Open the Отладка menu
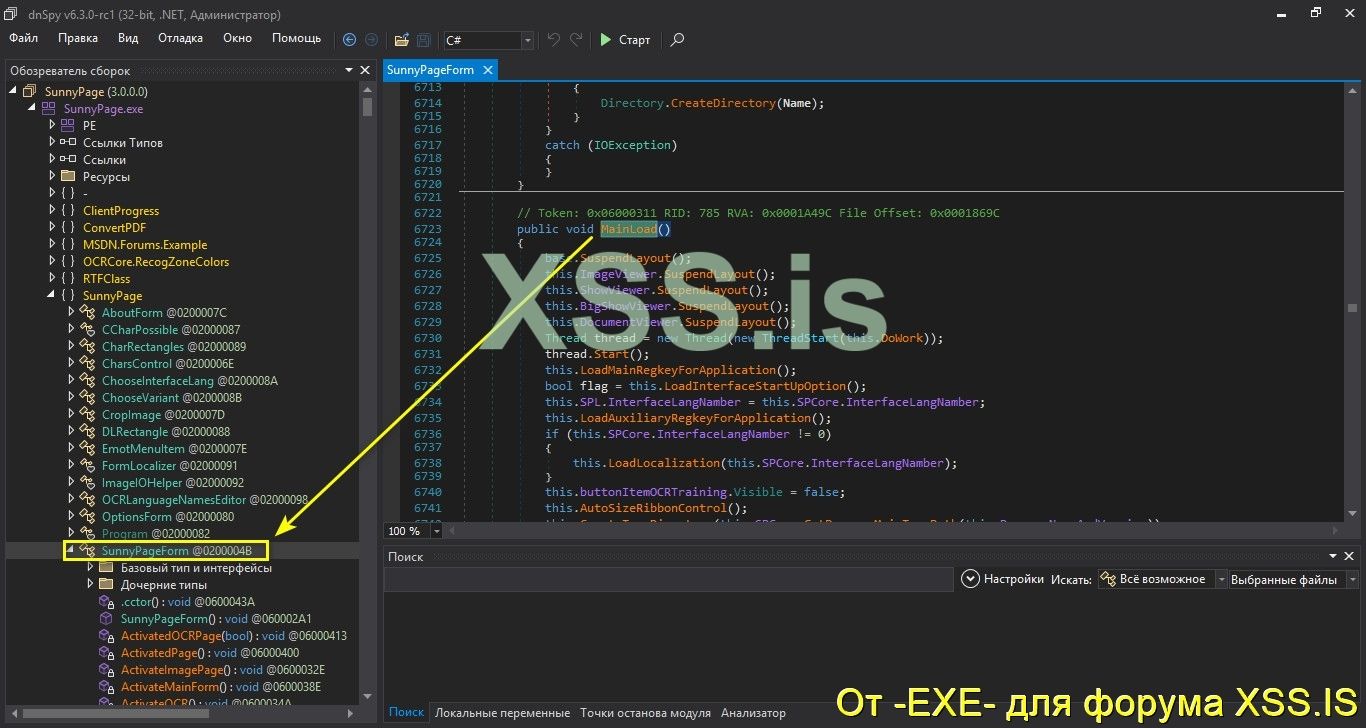The height and width of the screenshot is (728, 1366). click(179, 38)
